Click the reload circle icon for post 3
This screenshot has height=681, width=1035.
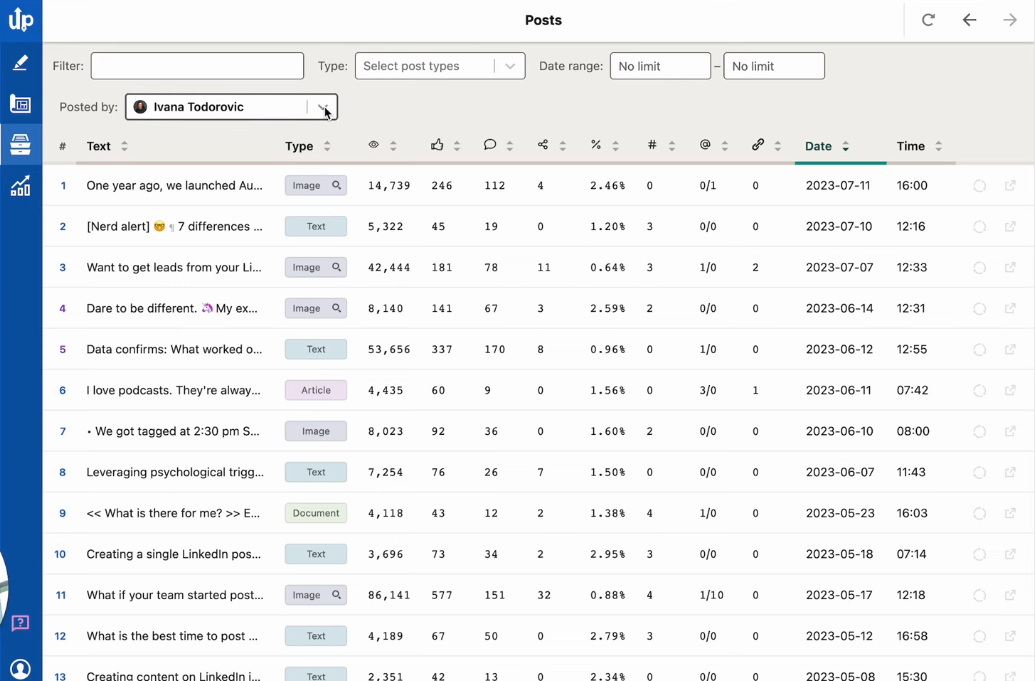coord(979,268)
